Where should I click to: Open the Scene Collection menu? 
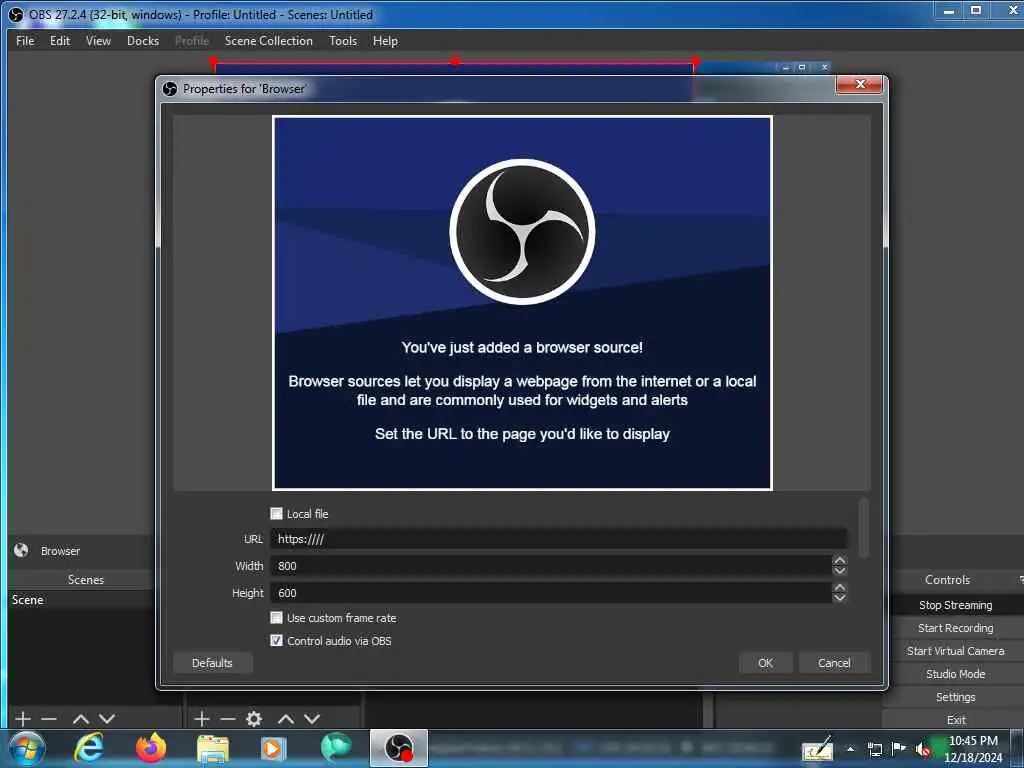268,40
